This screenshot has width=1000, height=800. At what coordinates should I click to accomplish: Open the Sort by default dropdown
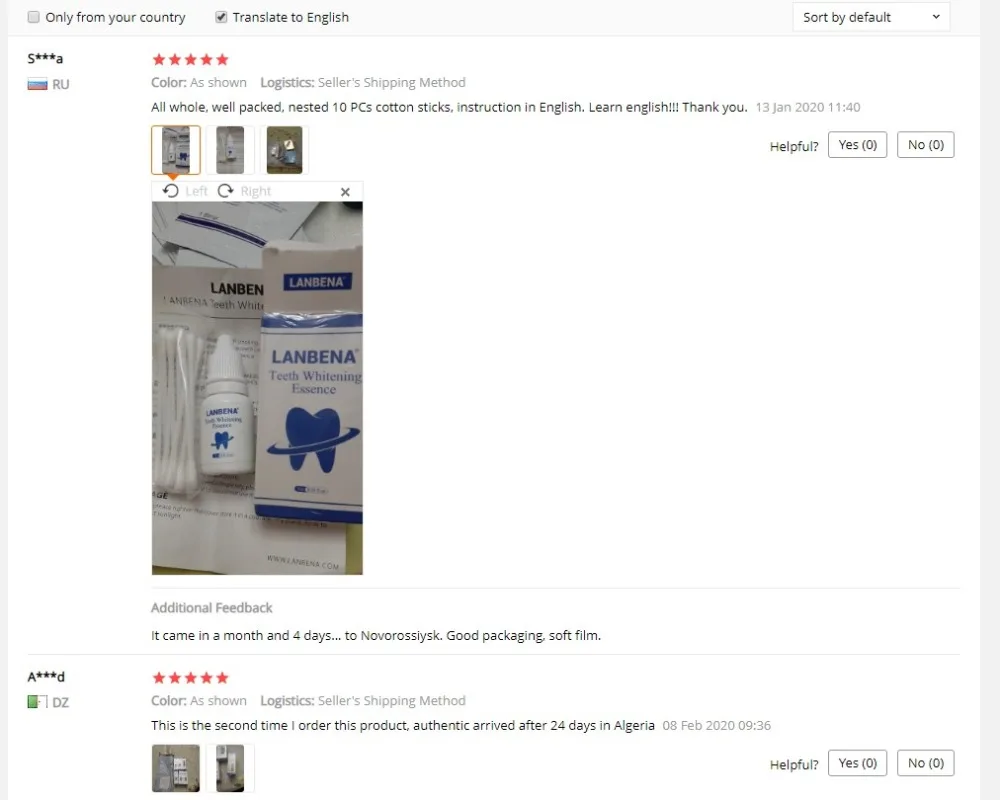(871, 17)
